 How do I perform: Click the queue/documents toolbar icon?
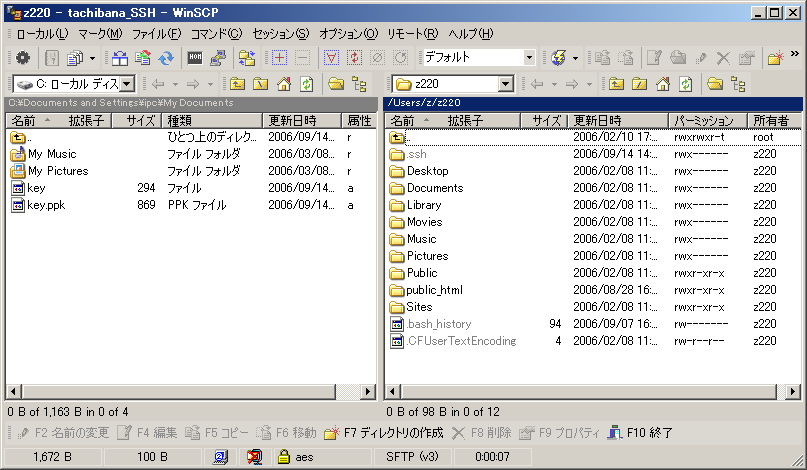pos(75,58)
